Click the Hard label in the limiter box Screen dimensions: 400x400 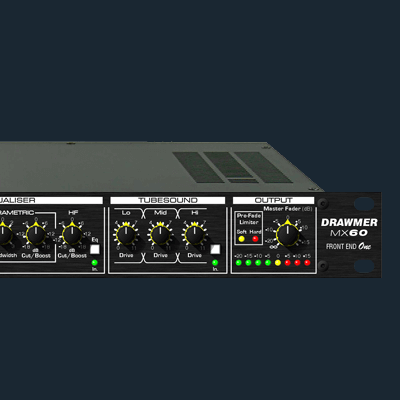(255, 232)
